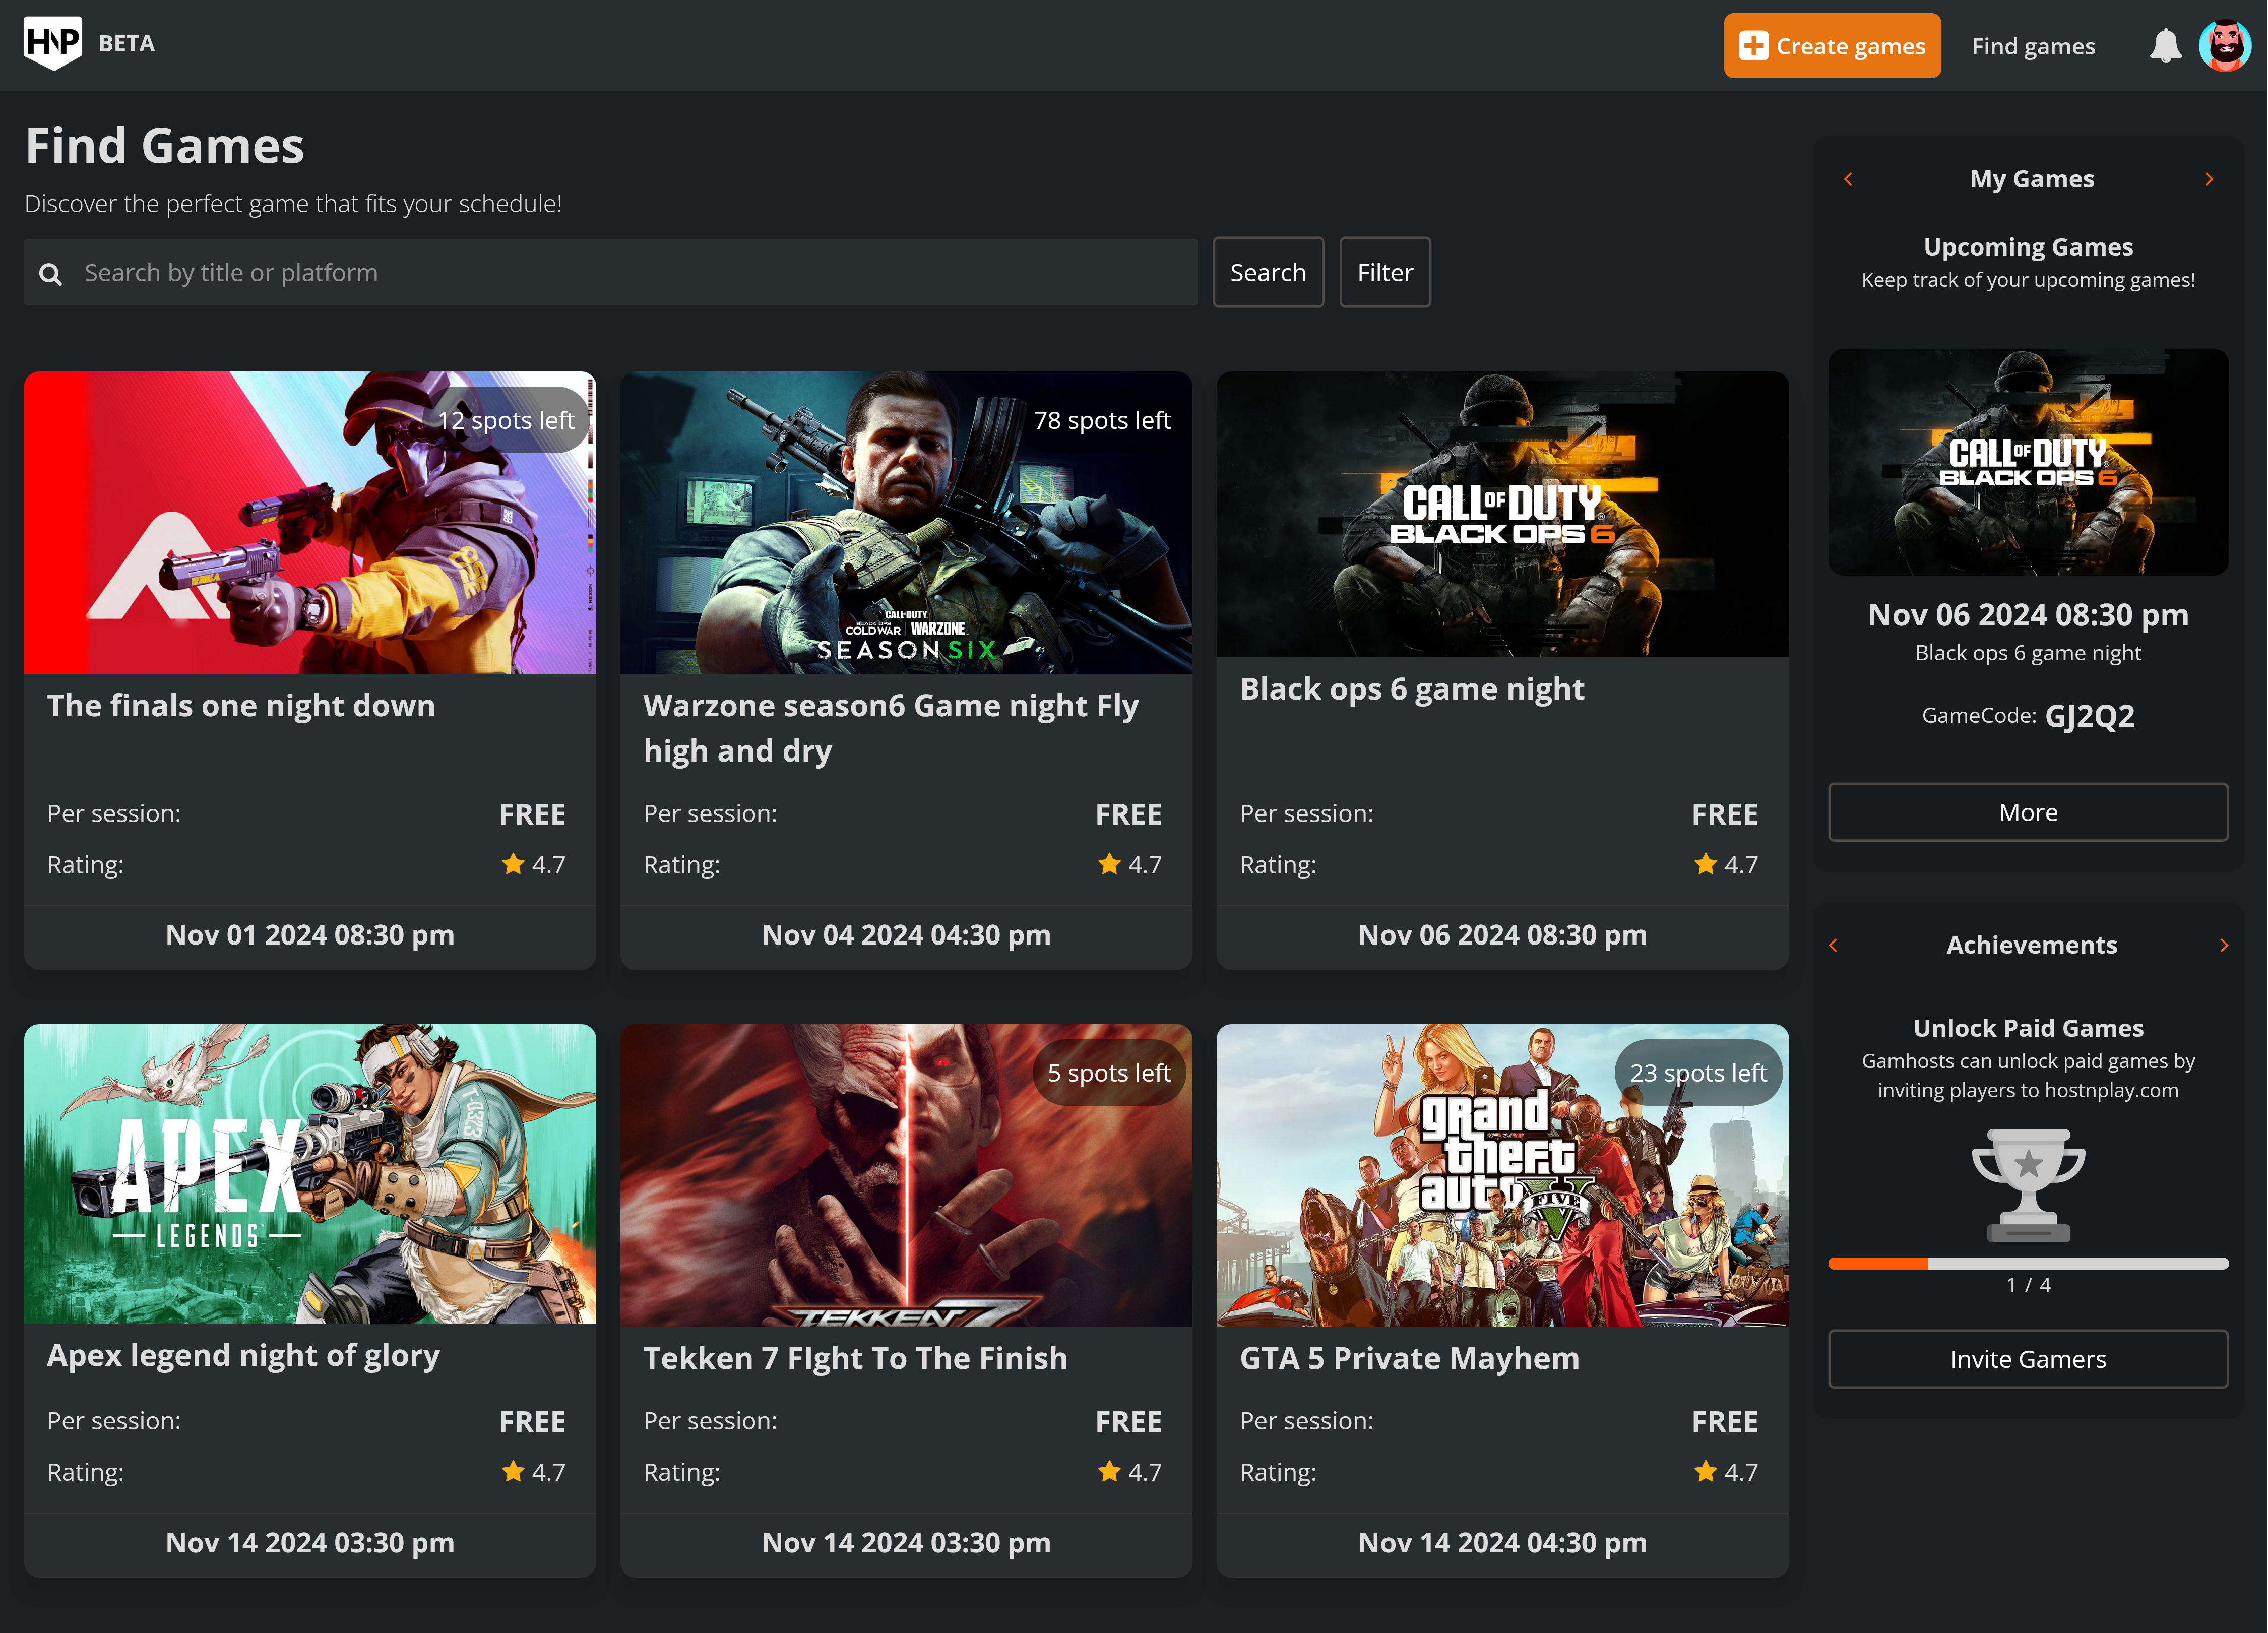Click title Tekken 7 FIght To The Finish

(855, 1358)
